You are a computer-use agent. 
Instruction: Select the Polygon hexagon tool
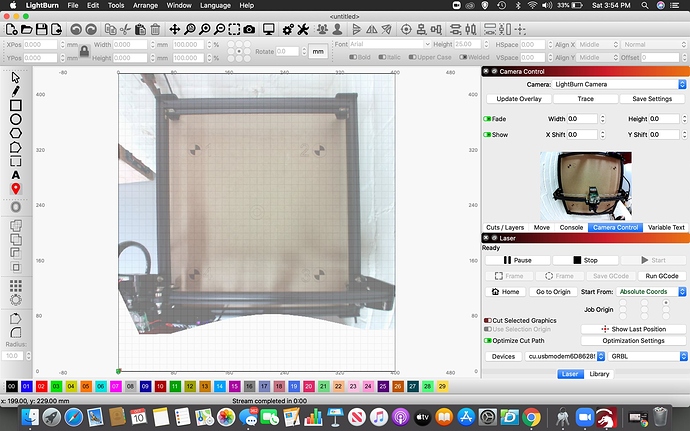[15, 133]
